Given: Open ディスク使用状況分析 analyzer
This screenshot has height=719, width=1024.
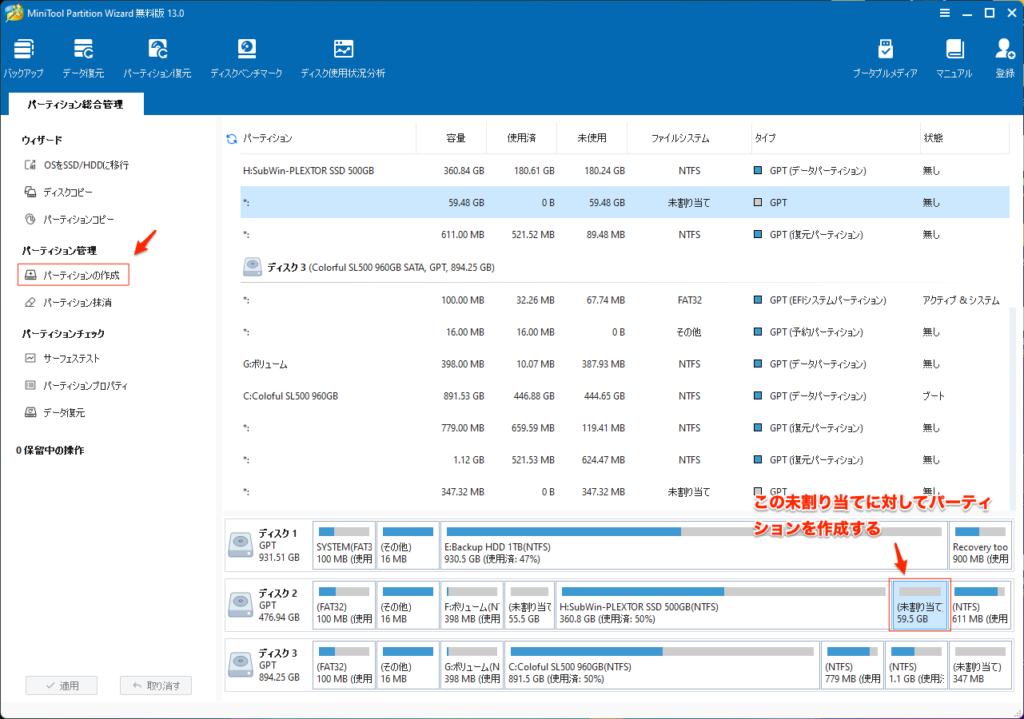Looking at the screenshot, I should coord(343,58).
